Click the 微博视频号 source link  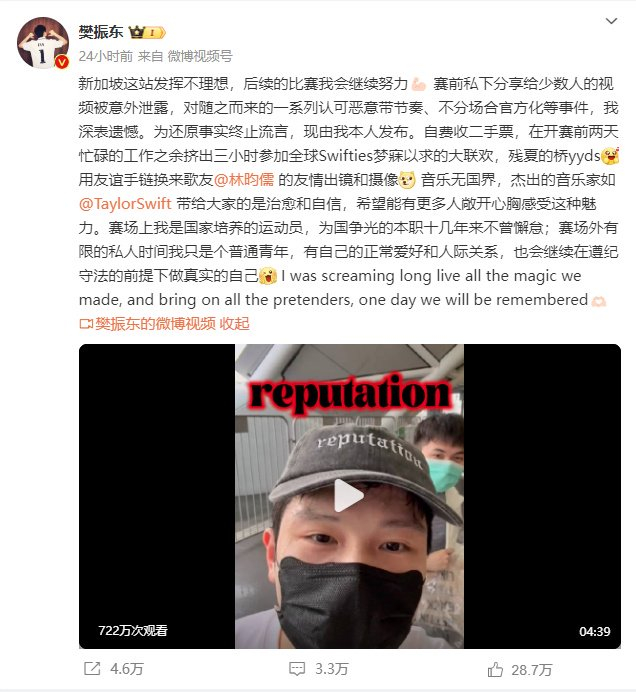point(200,56)
